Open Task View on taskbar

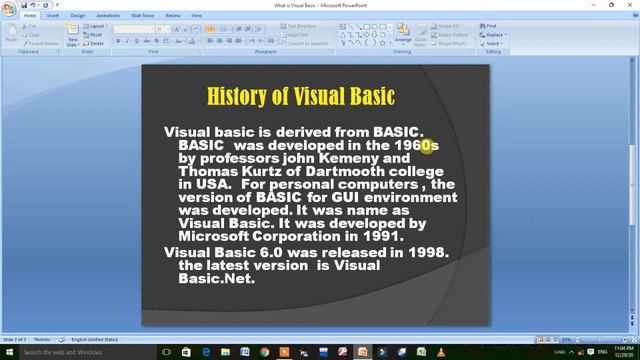(166, 352)
